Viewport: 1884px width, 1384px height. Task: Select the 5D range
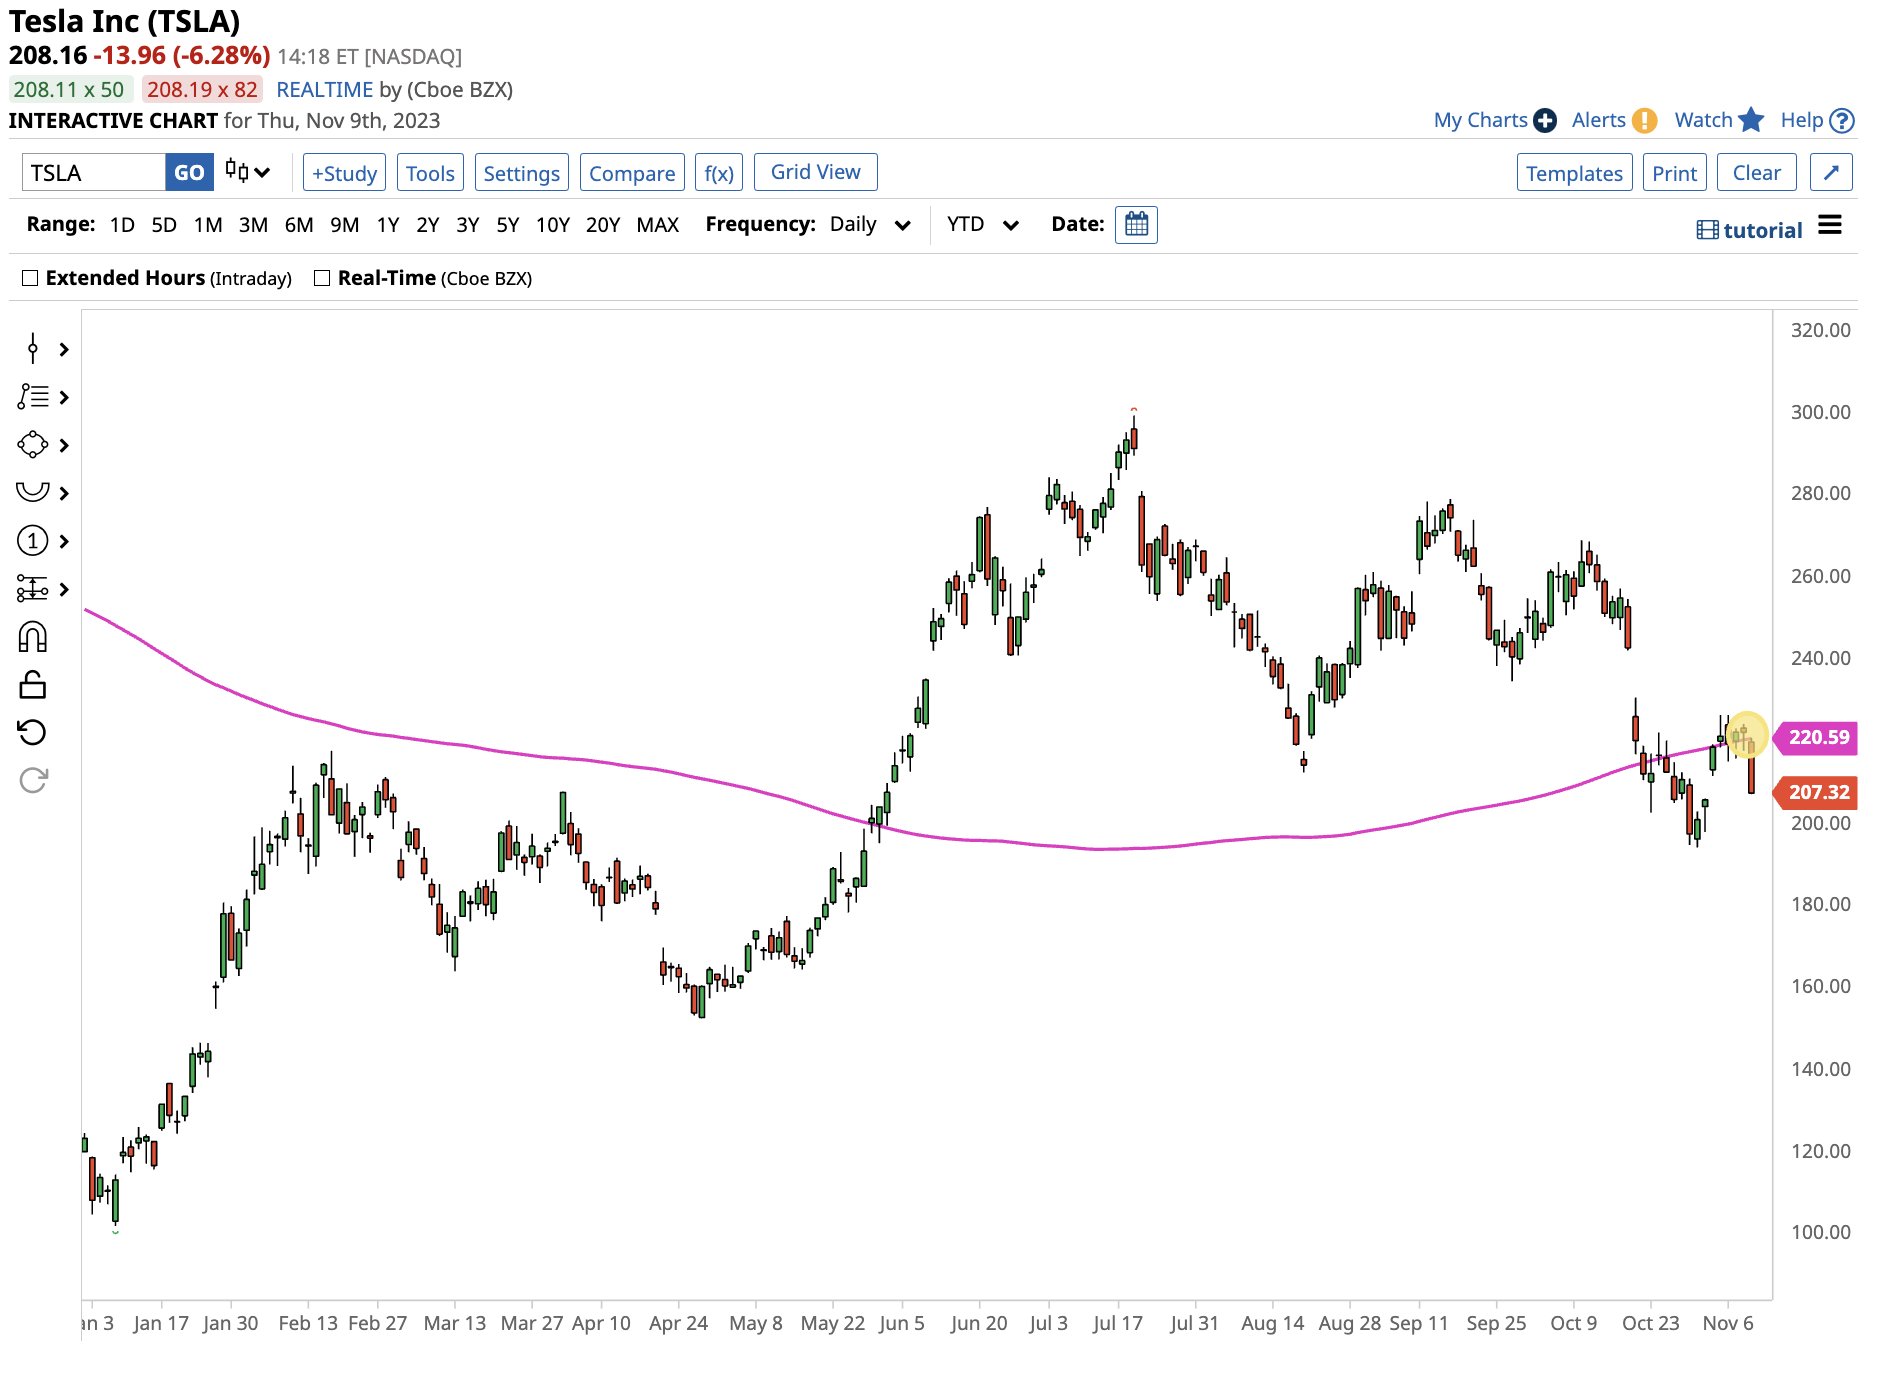point(164,224)
